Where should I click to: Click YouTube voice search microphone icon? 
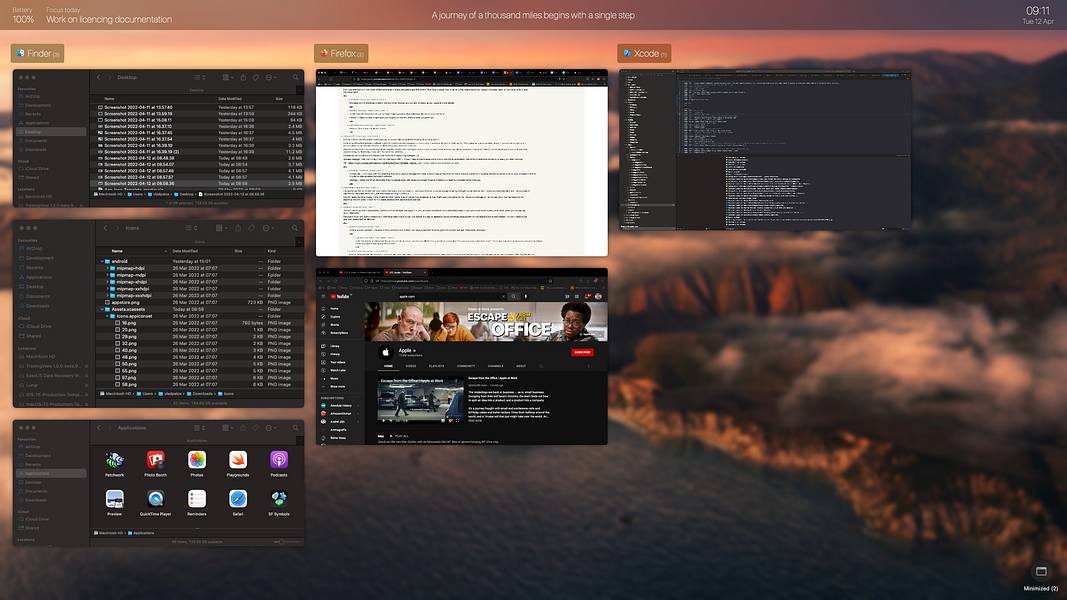pos(525,297)
